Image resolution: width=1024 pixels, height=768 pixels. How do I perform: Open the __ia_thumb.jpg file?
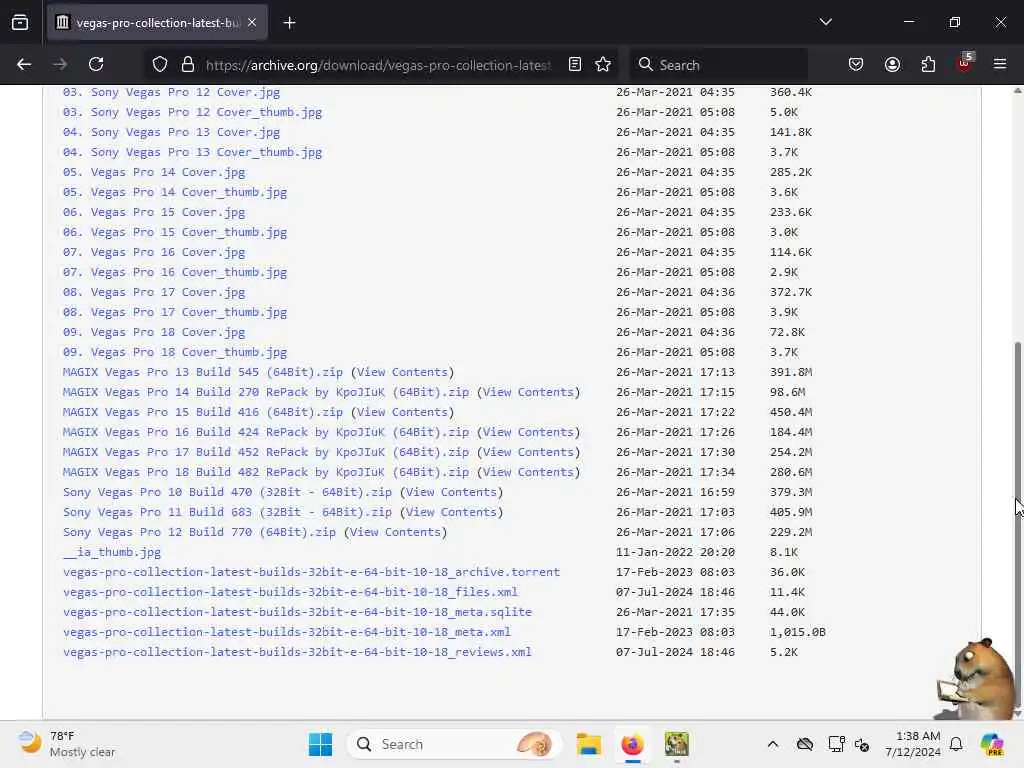tap(112, 552)
